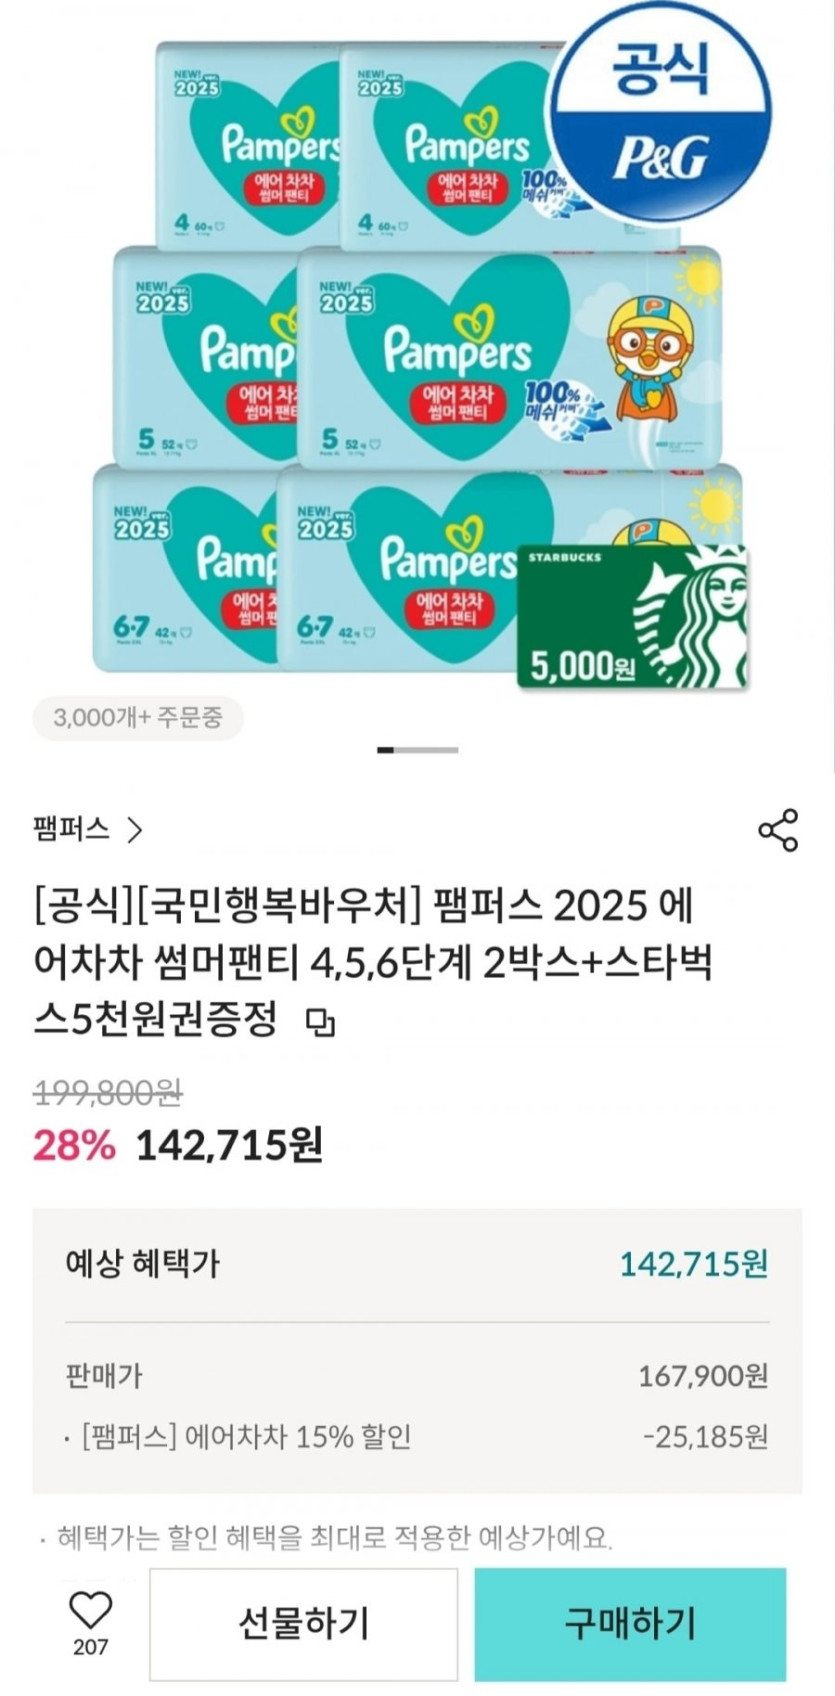Tap the image carousel page indicator
This screenshot has width=835, height=1696.
[418, 750]
